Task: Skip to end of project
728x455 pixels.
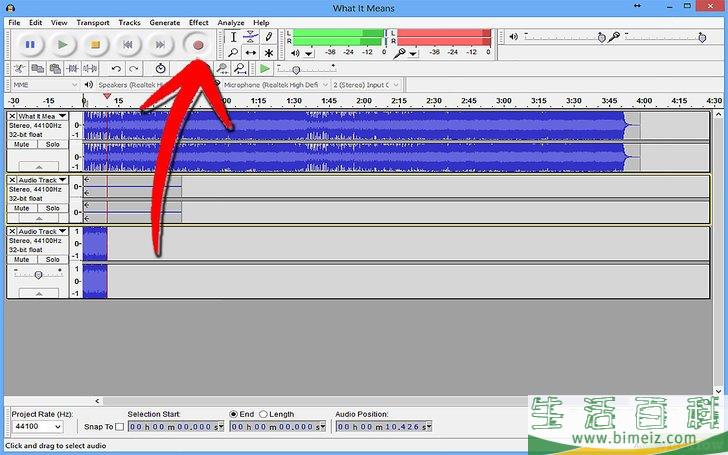Action: [x=160, y=45]
